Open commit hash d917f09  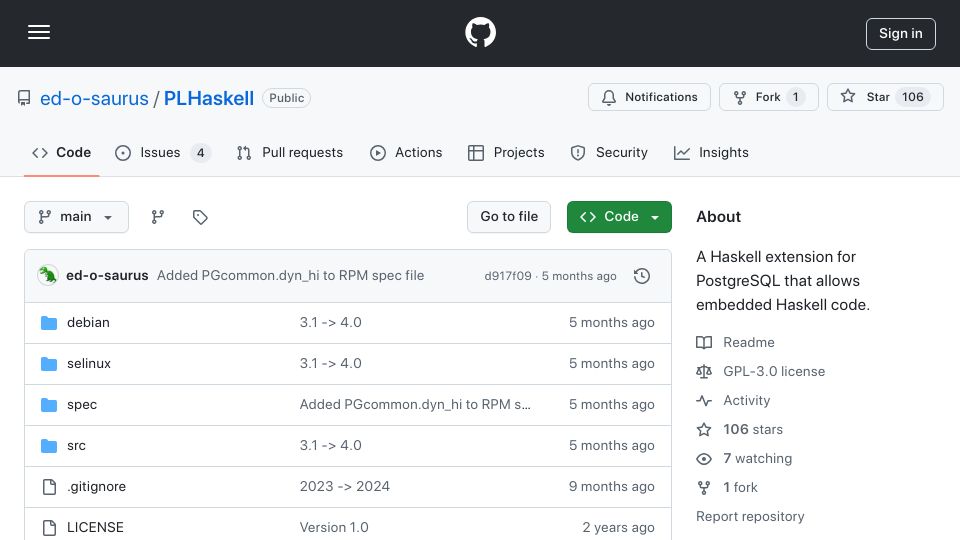click(508, 276)
